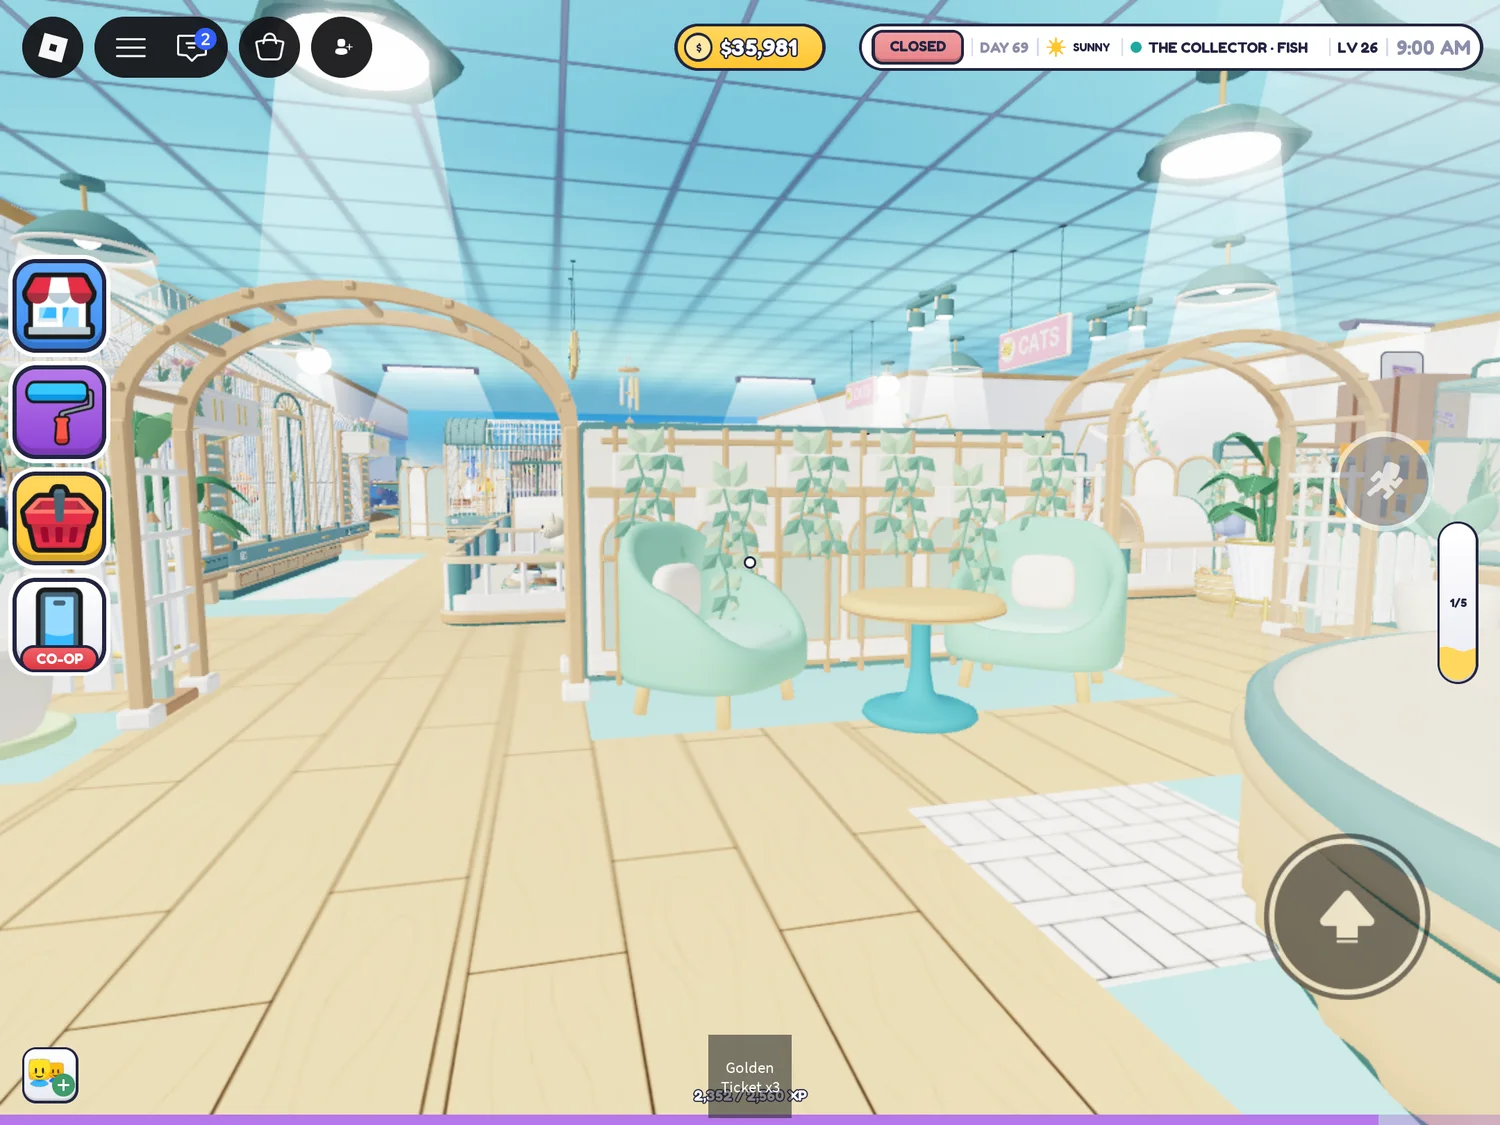Tap the sprint running figure button

pyautogui.click(x=1384, y=481)
